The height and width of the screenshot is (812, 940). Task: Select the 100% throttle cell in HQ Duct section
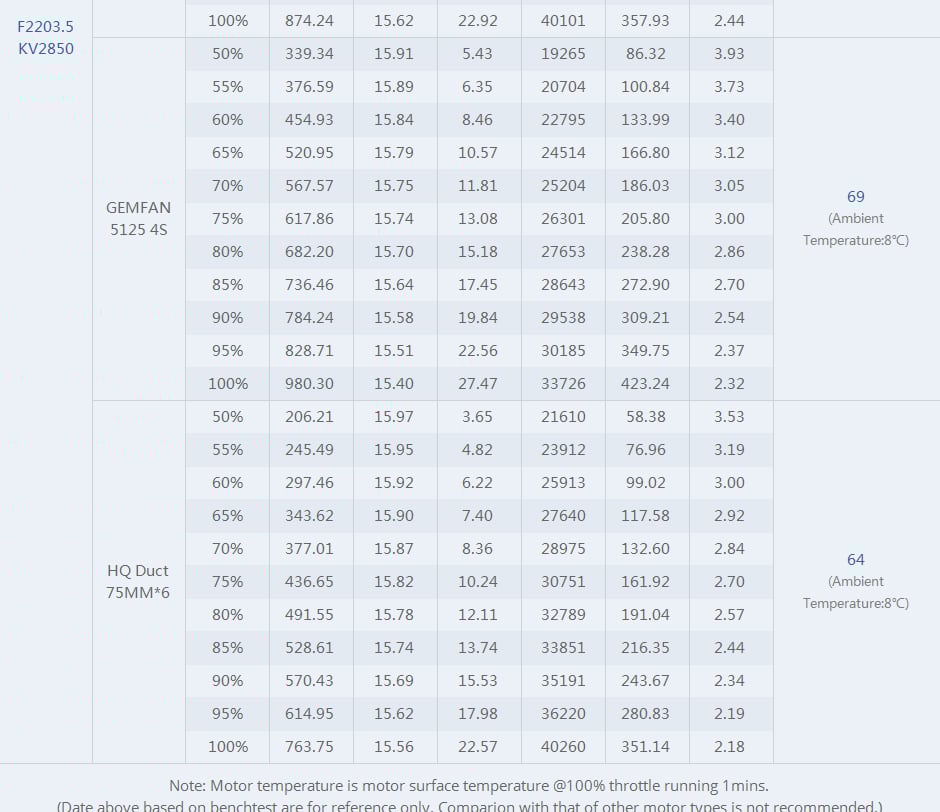tap(227, 746)
